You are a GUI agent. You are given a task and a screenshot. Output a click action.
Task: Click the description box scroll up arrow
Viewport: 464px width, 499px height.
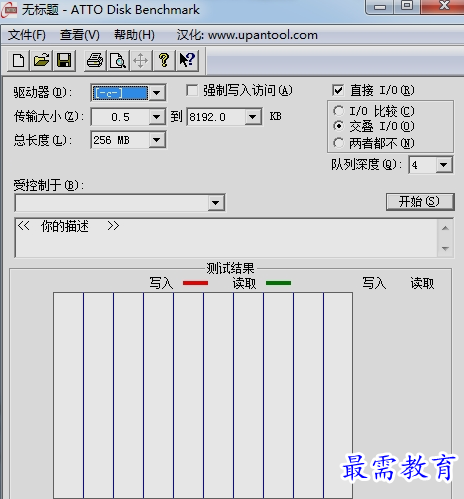[x=445, y=228]
